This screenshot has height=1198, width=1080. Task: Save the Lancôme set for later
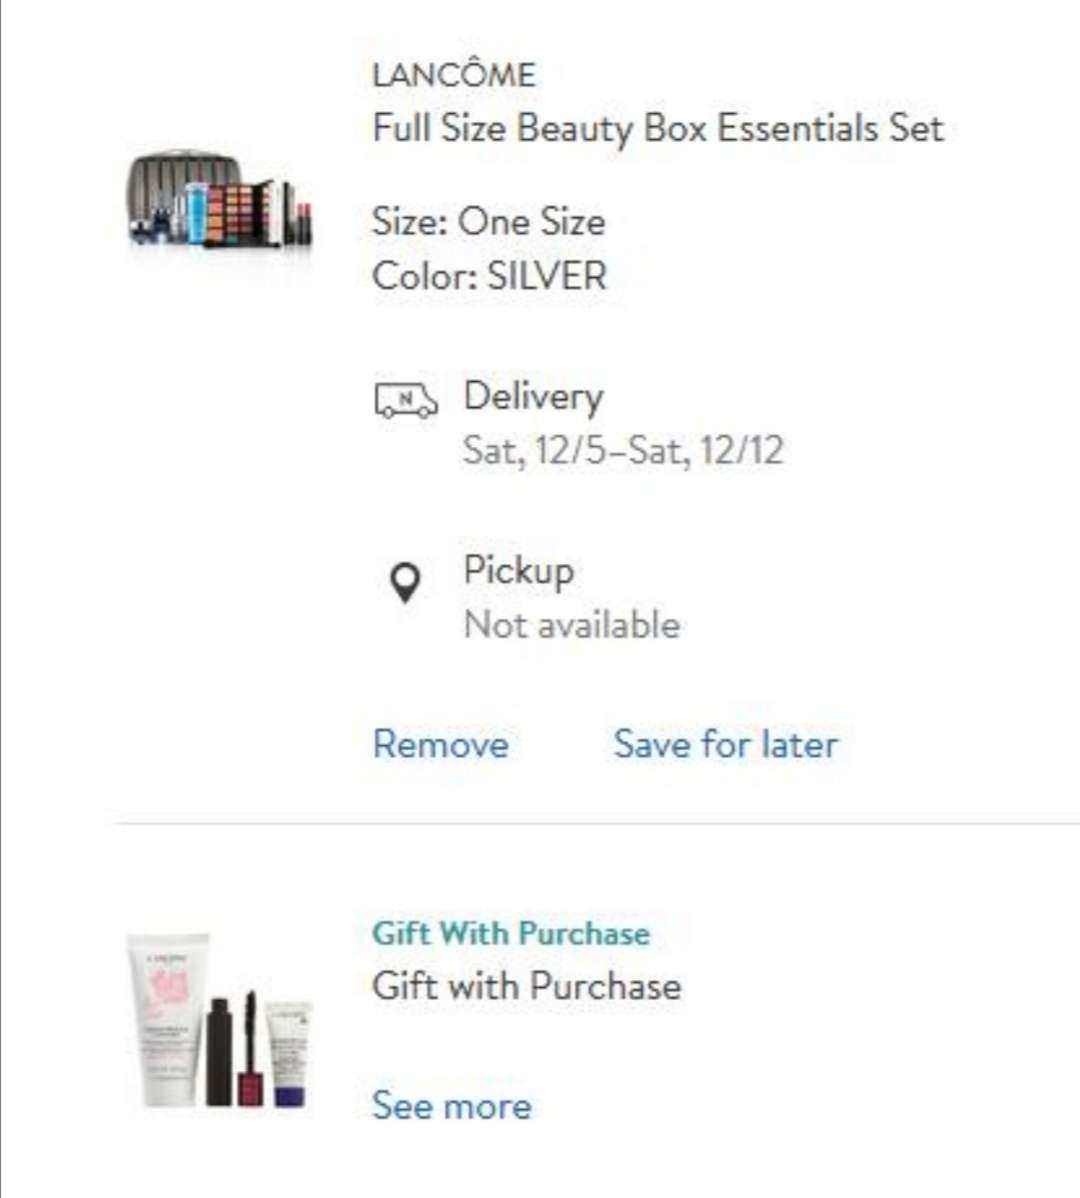pyautogui.click(x=726, y=745)
